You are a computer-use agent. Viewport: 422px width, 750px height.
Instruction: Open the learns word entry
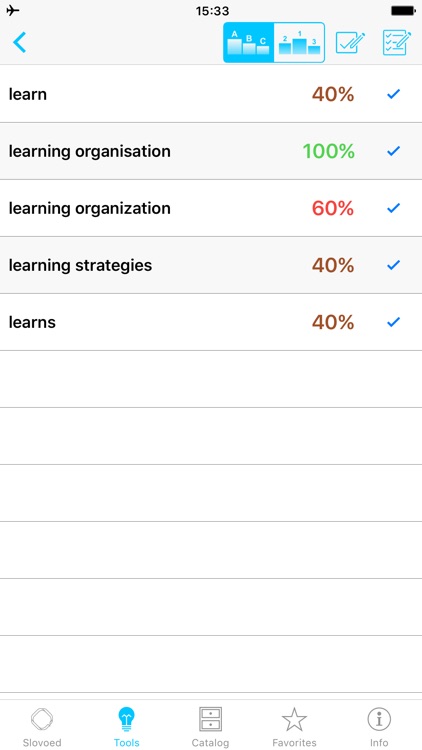click(x=32, y=322)
